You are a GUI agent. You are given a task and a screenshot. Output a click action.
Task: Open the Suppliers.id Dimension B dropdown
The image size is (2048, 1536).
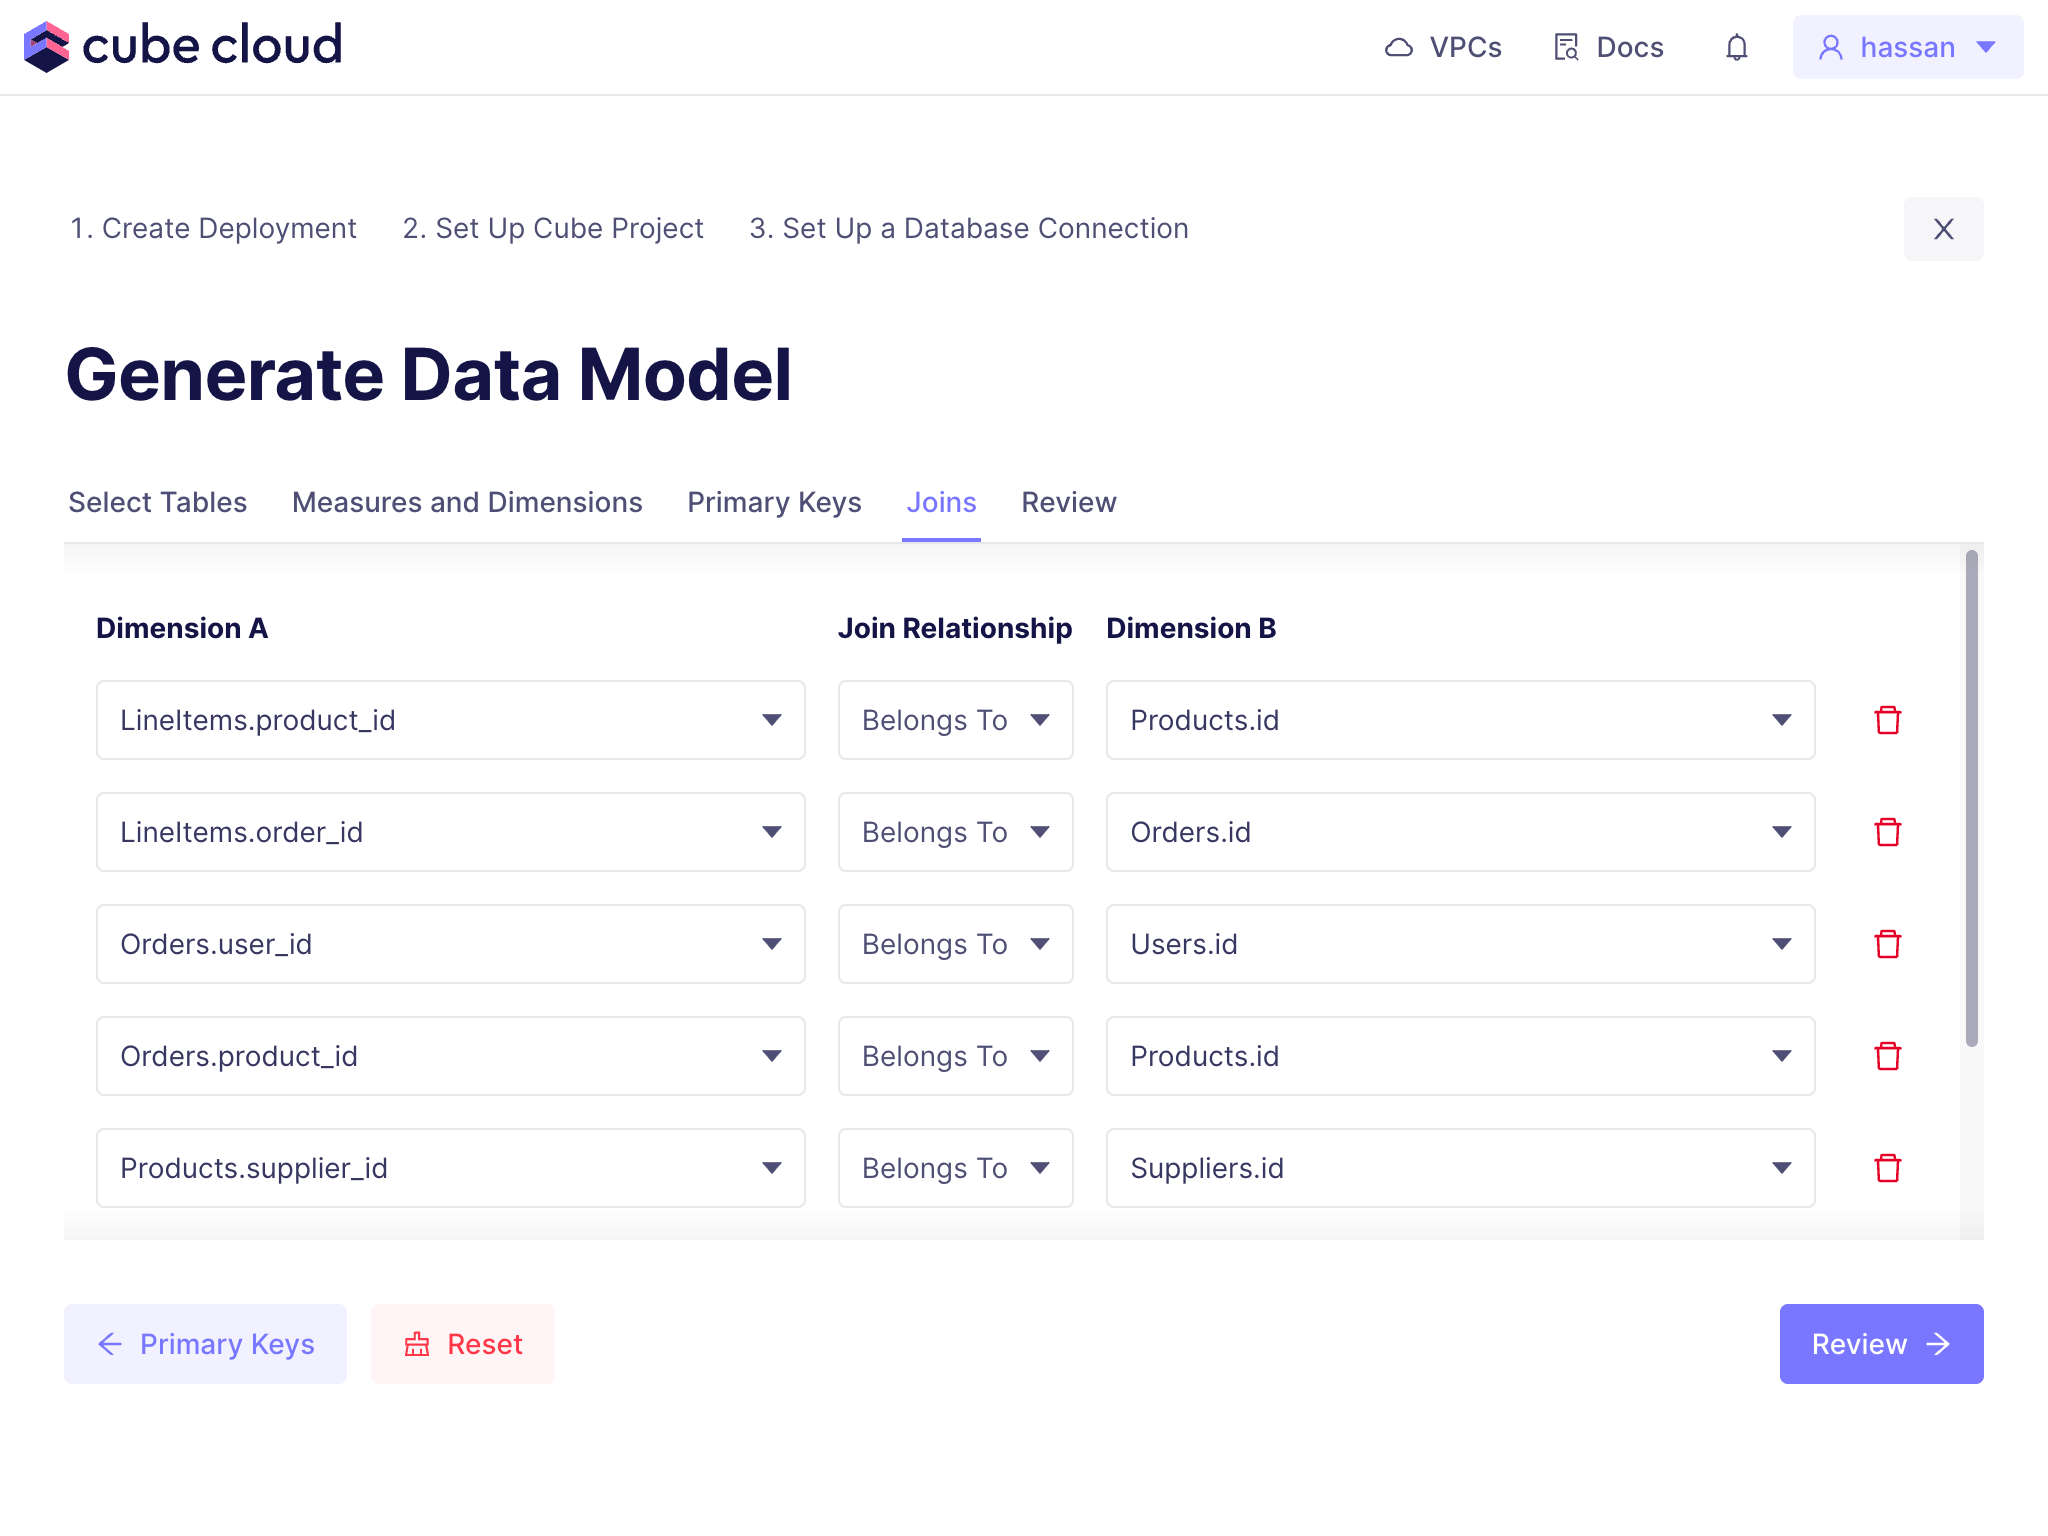click(x=1461, y=1168)
